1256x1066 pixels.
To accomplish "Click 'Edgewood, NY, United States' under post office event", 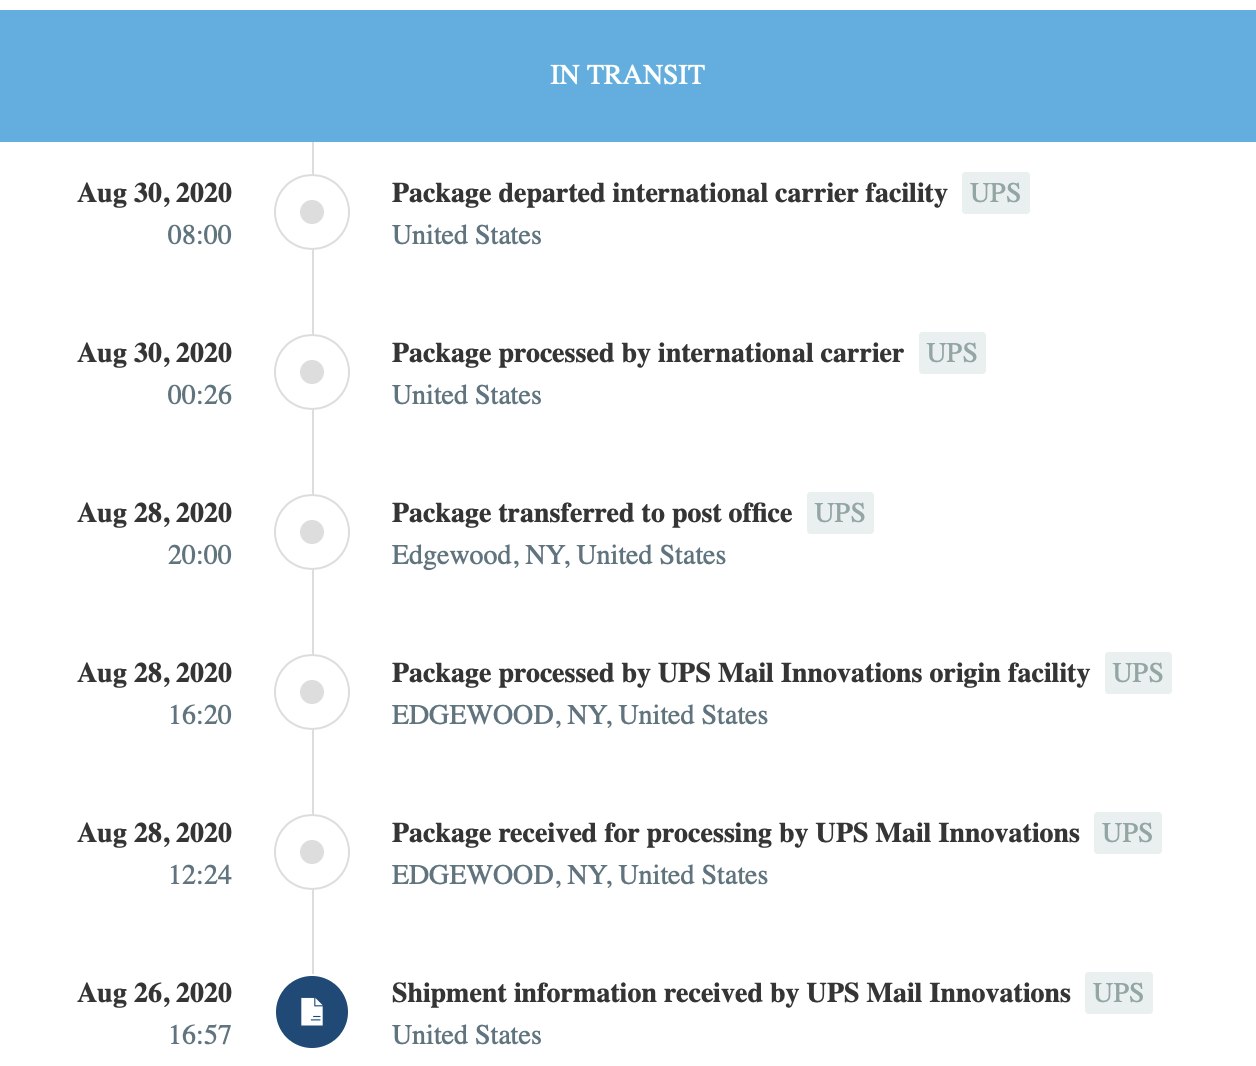I will click(x=559, y=555).
